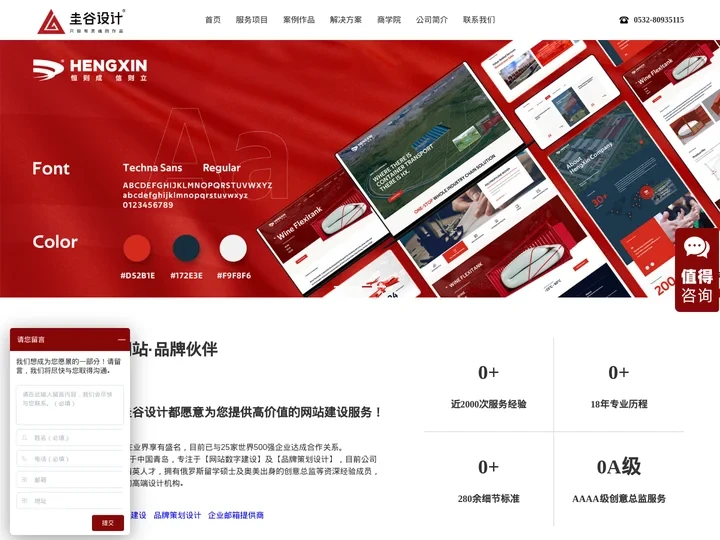The height and width of the screenshot is (540, 720).
Task: Click the AAAA级创意总监服务 stat text
Action: (619, 499)
